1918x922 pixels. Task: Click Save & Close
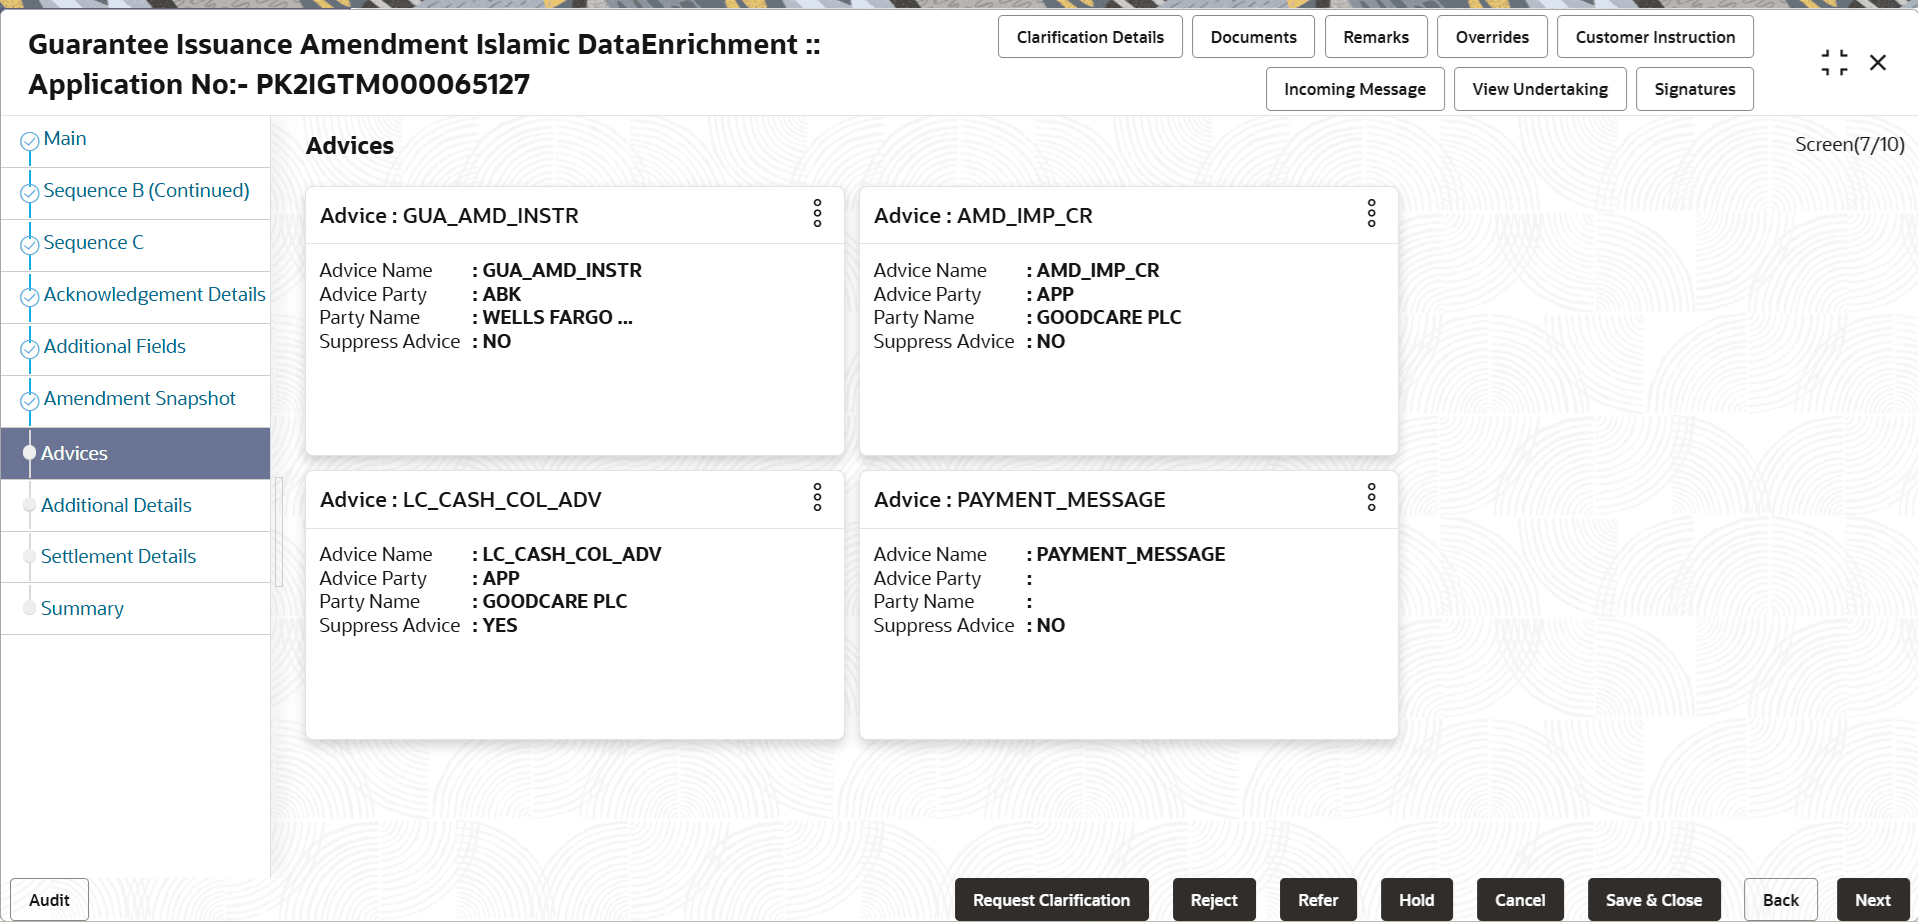pyautogui.click(x=1654, y=900)
